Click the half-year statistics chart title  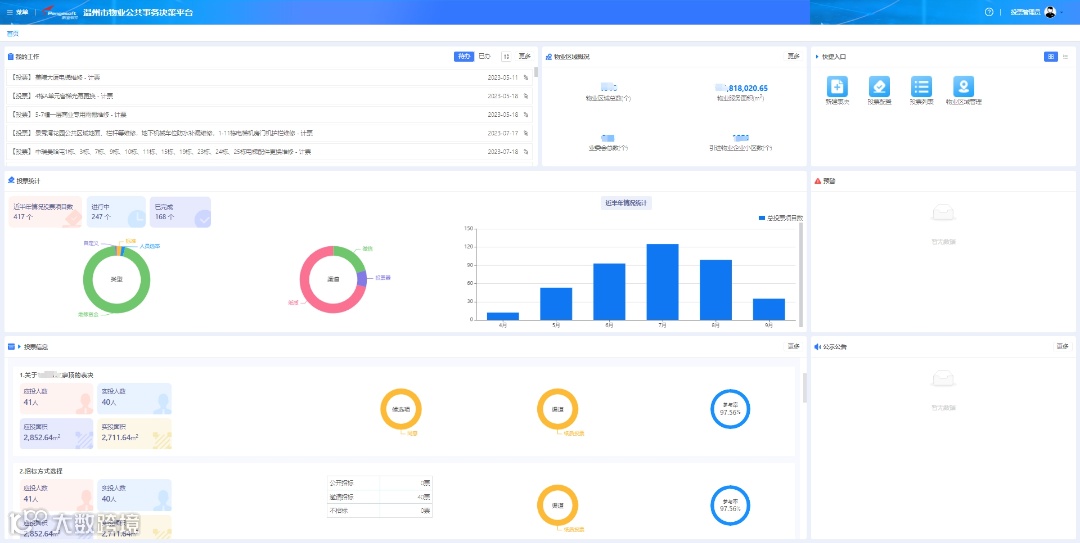(627, 203)
